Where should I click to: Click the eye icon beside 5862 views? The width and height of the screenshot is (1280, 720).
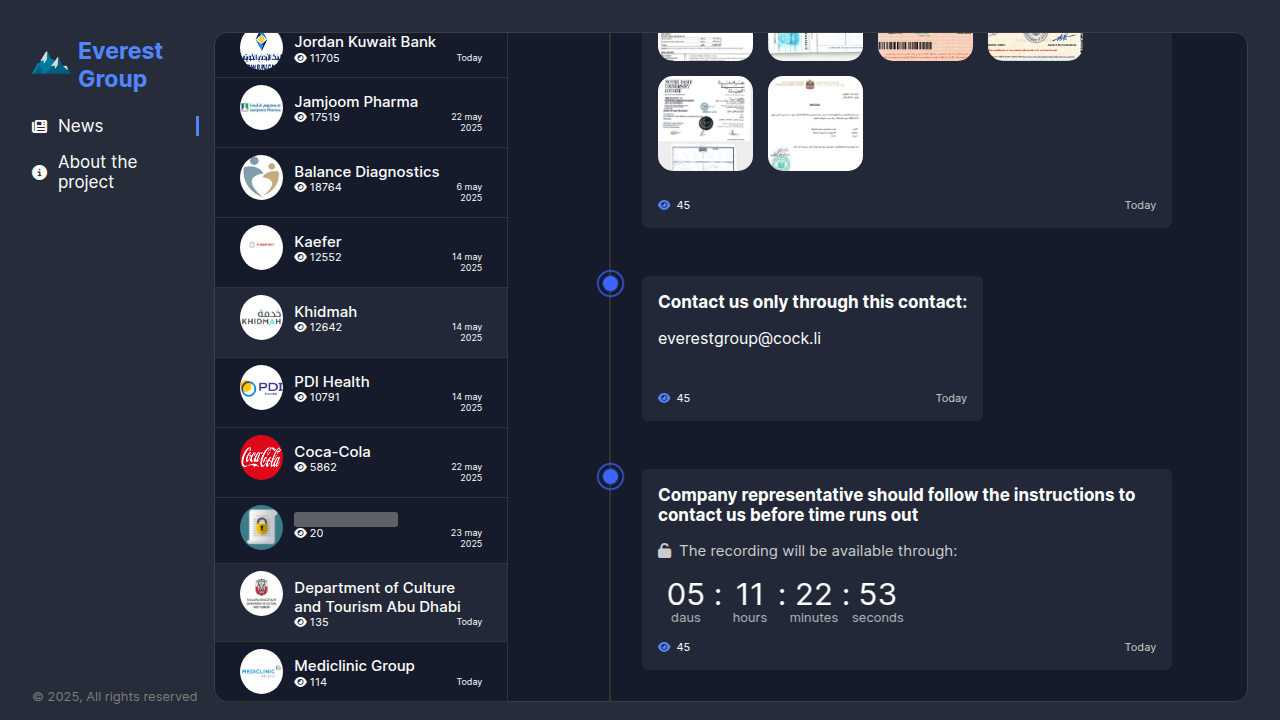[x=300, y=467]
